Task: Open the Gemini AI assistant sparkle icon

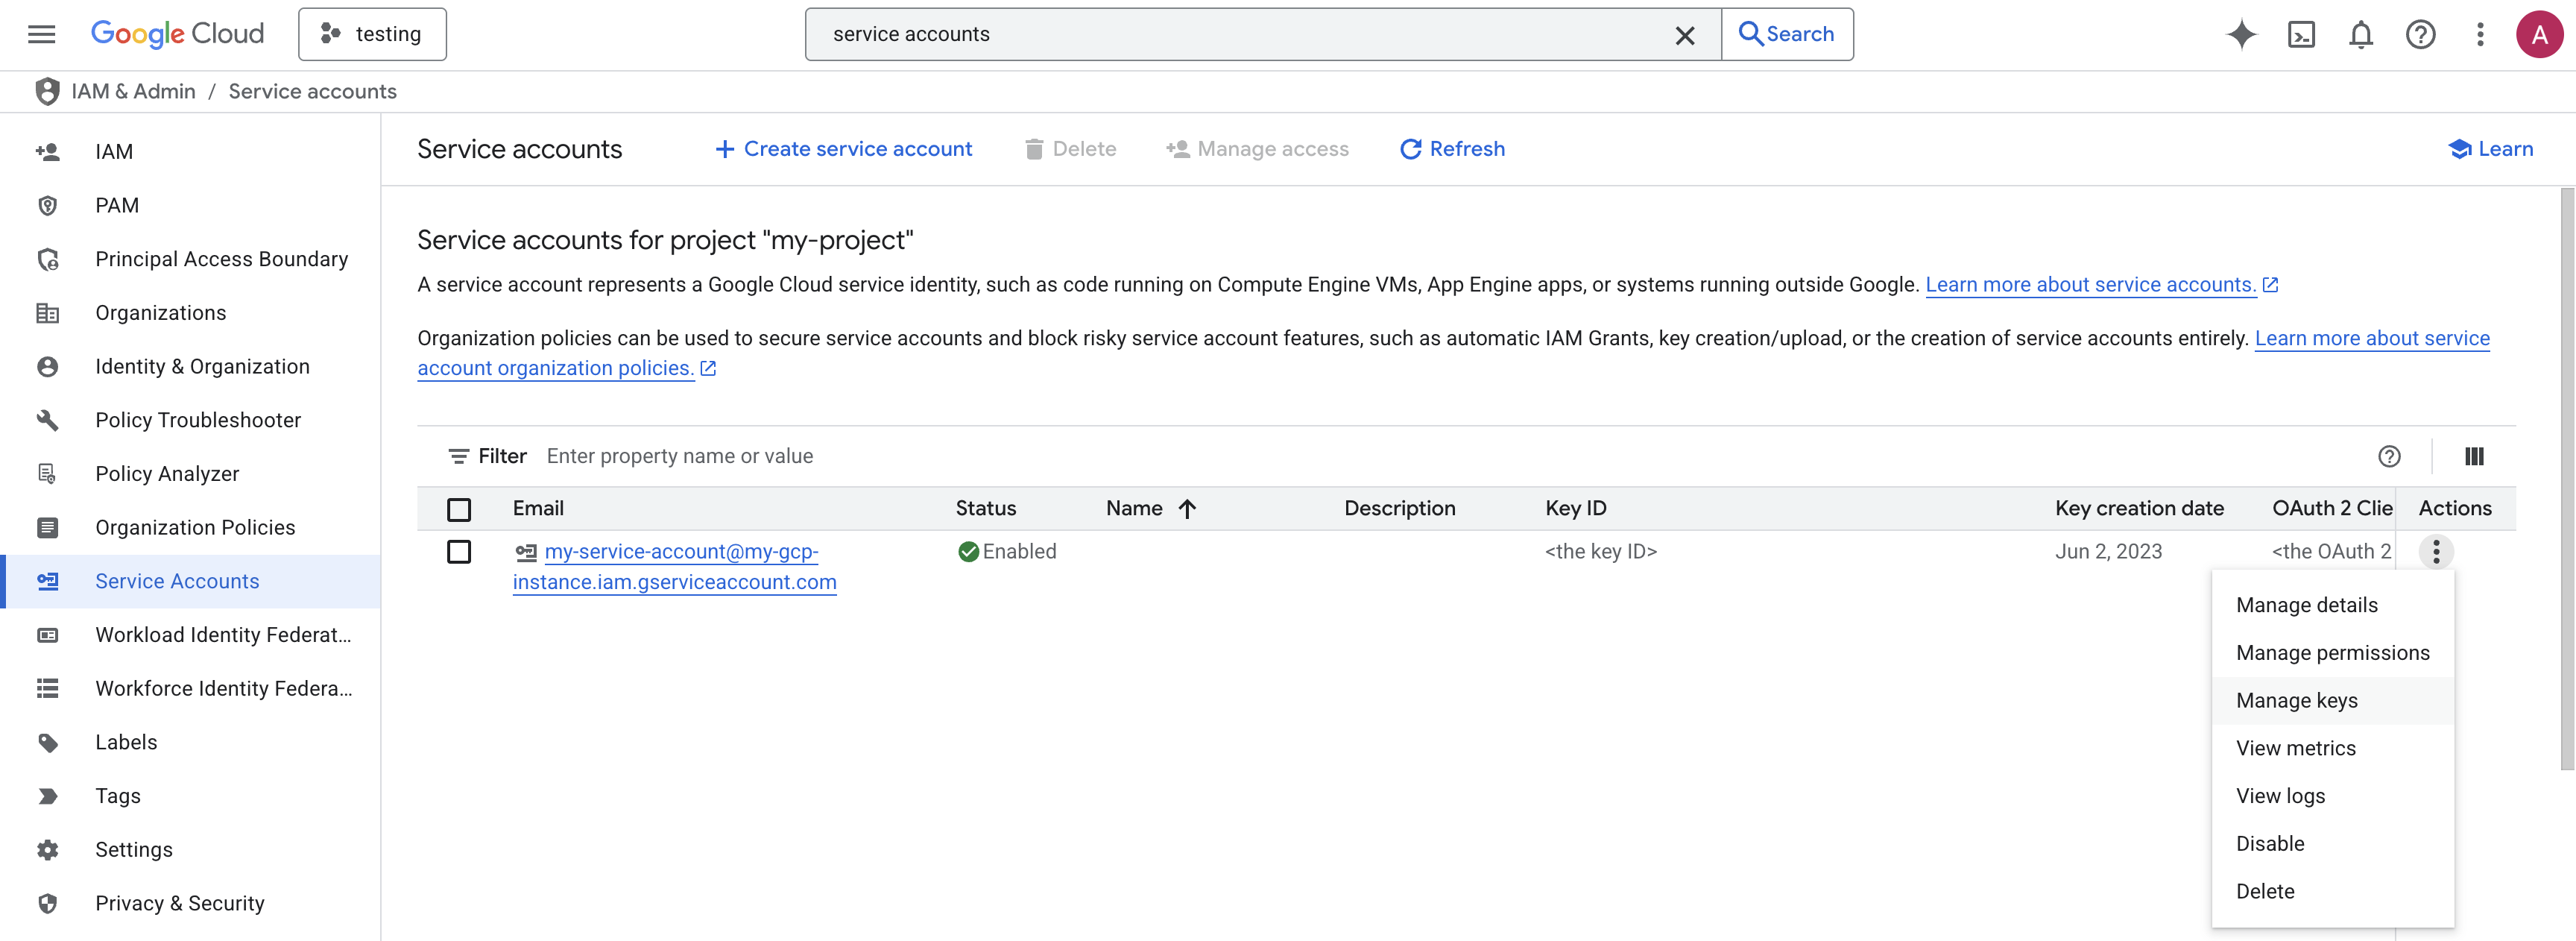Action: pyautogui.click(x=2241, y=35)
